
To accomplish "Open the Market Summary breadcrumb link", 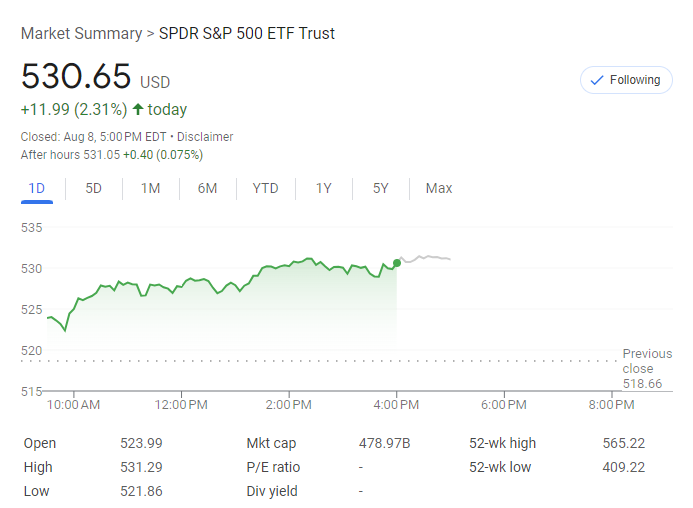I will point(81,34).
